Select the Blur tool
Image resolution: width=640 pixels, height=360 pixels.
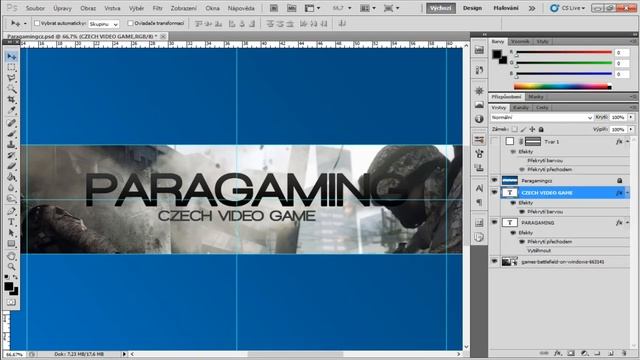pos(11,188)
